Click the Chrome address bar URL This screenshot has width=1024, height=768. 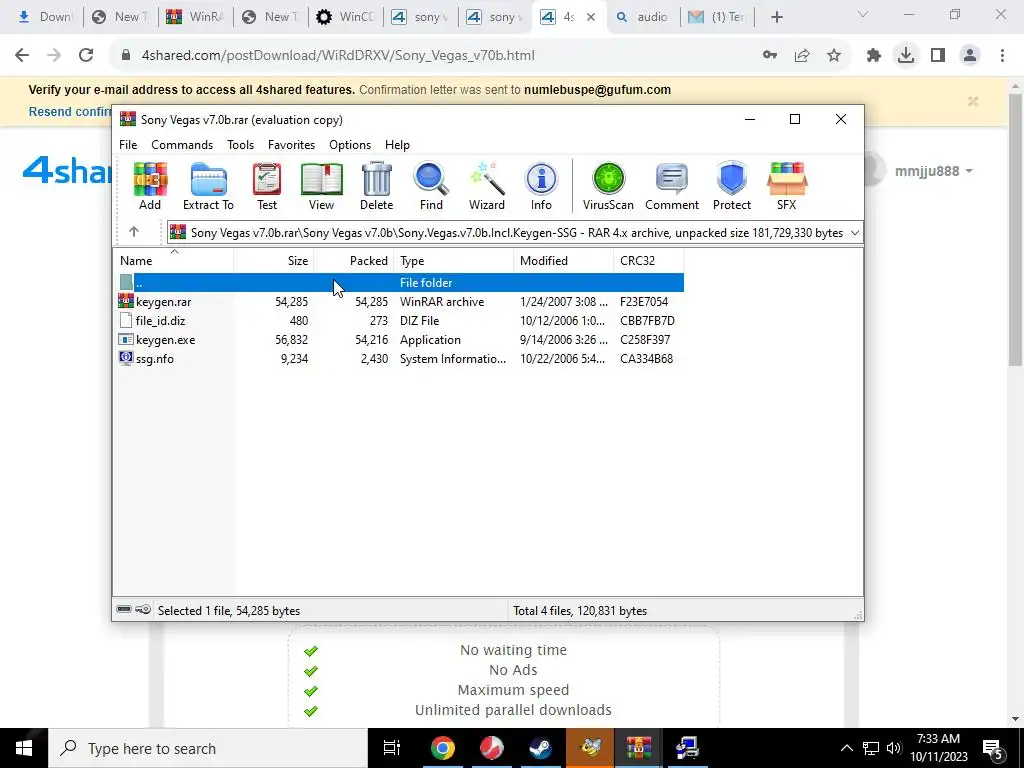point(338,56)
